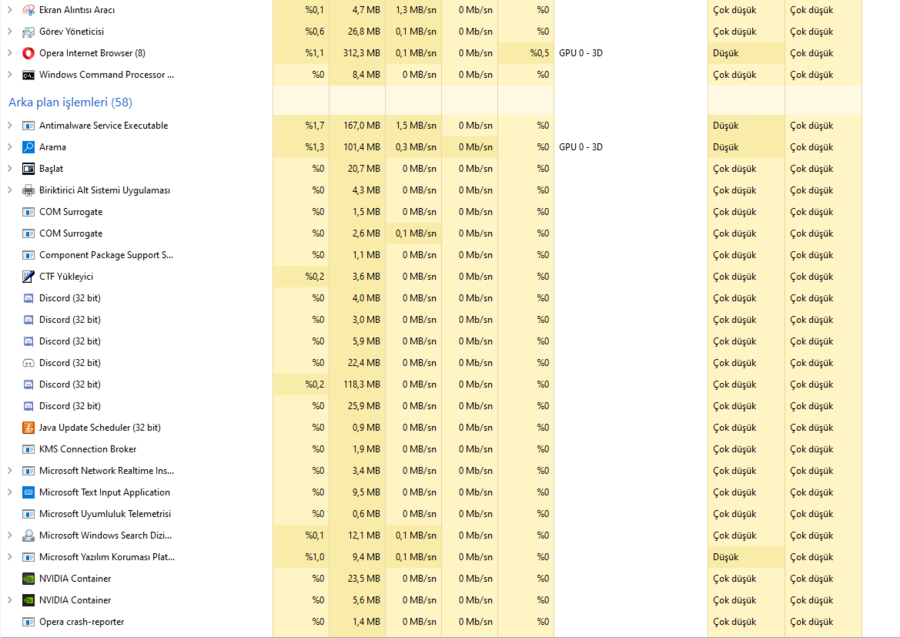Click the Discord icon in 118,3 MB row
The width and height of the screenshot is (900, 638).
(28, 384)
